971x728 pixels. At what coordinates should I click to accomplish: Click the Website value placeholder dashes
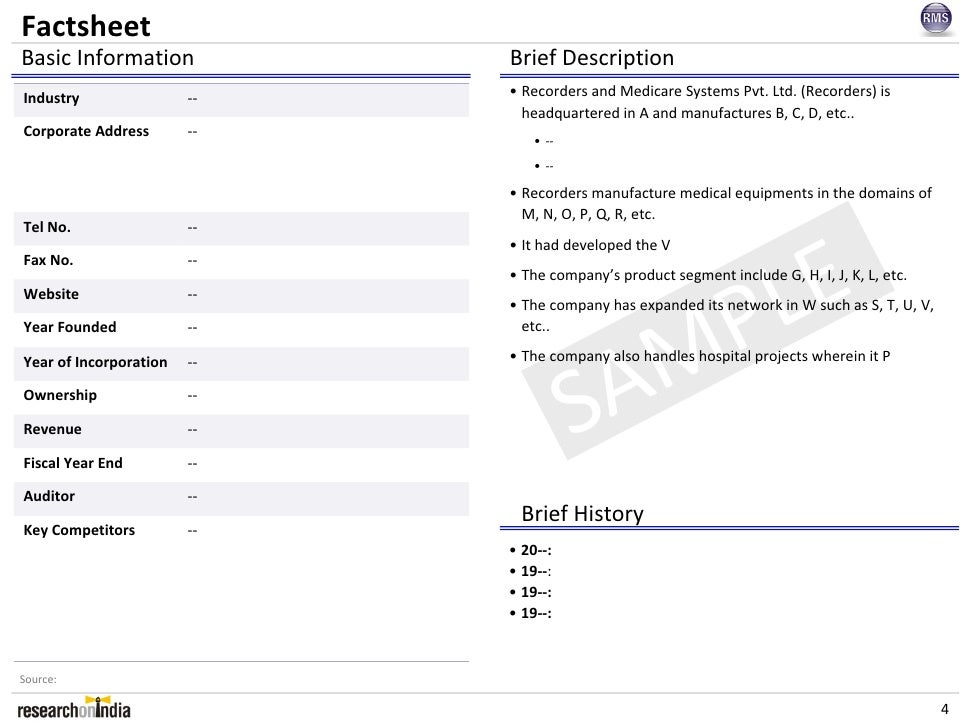point(193,294)
